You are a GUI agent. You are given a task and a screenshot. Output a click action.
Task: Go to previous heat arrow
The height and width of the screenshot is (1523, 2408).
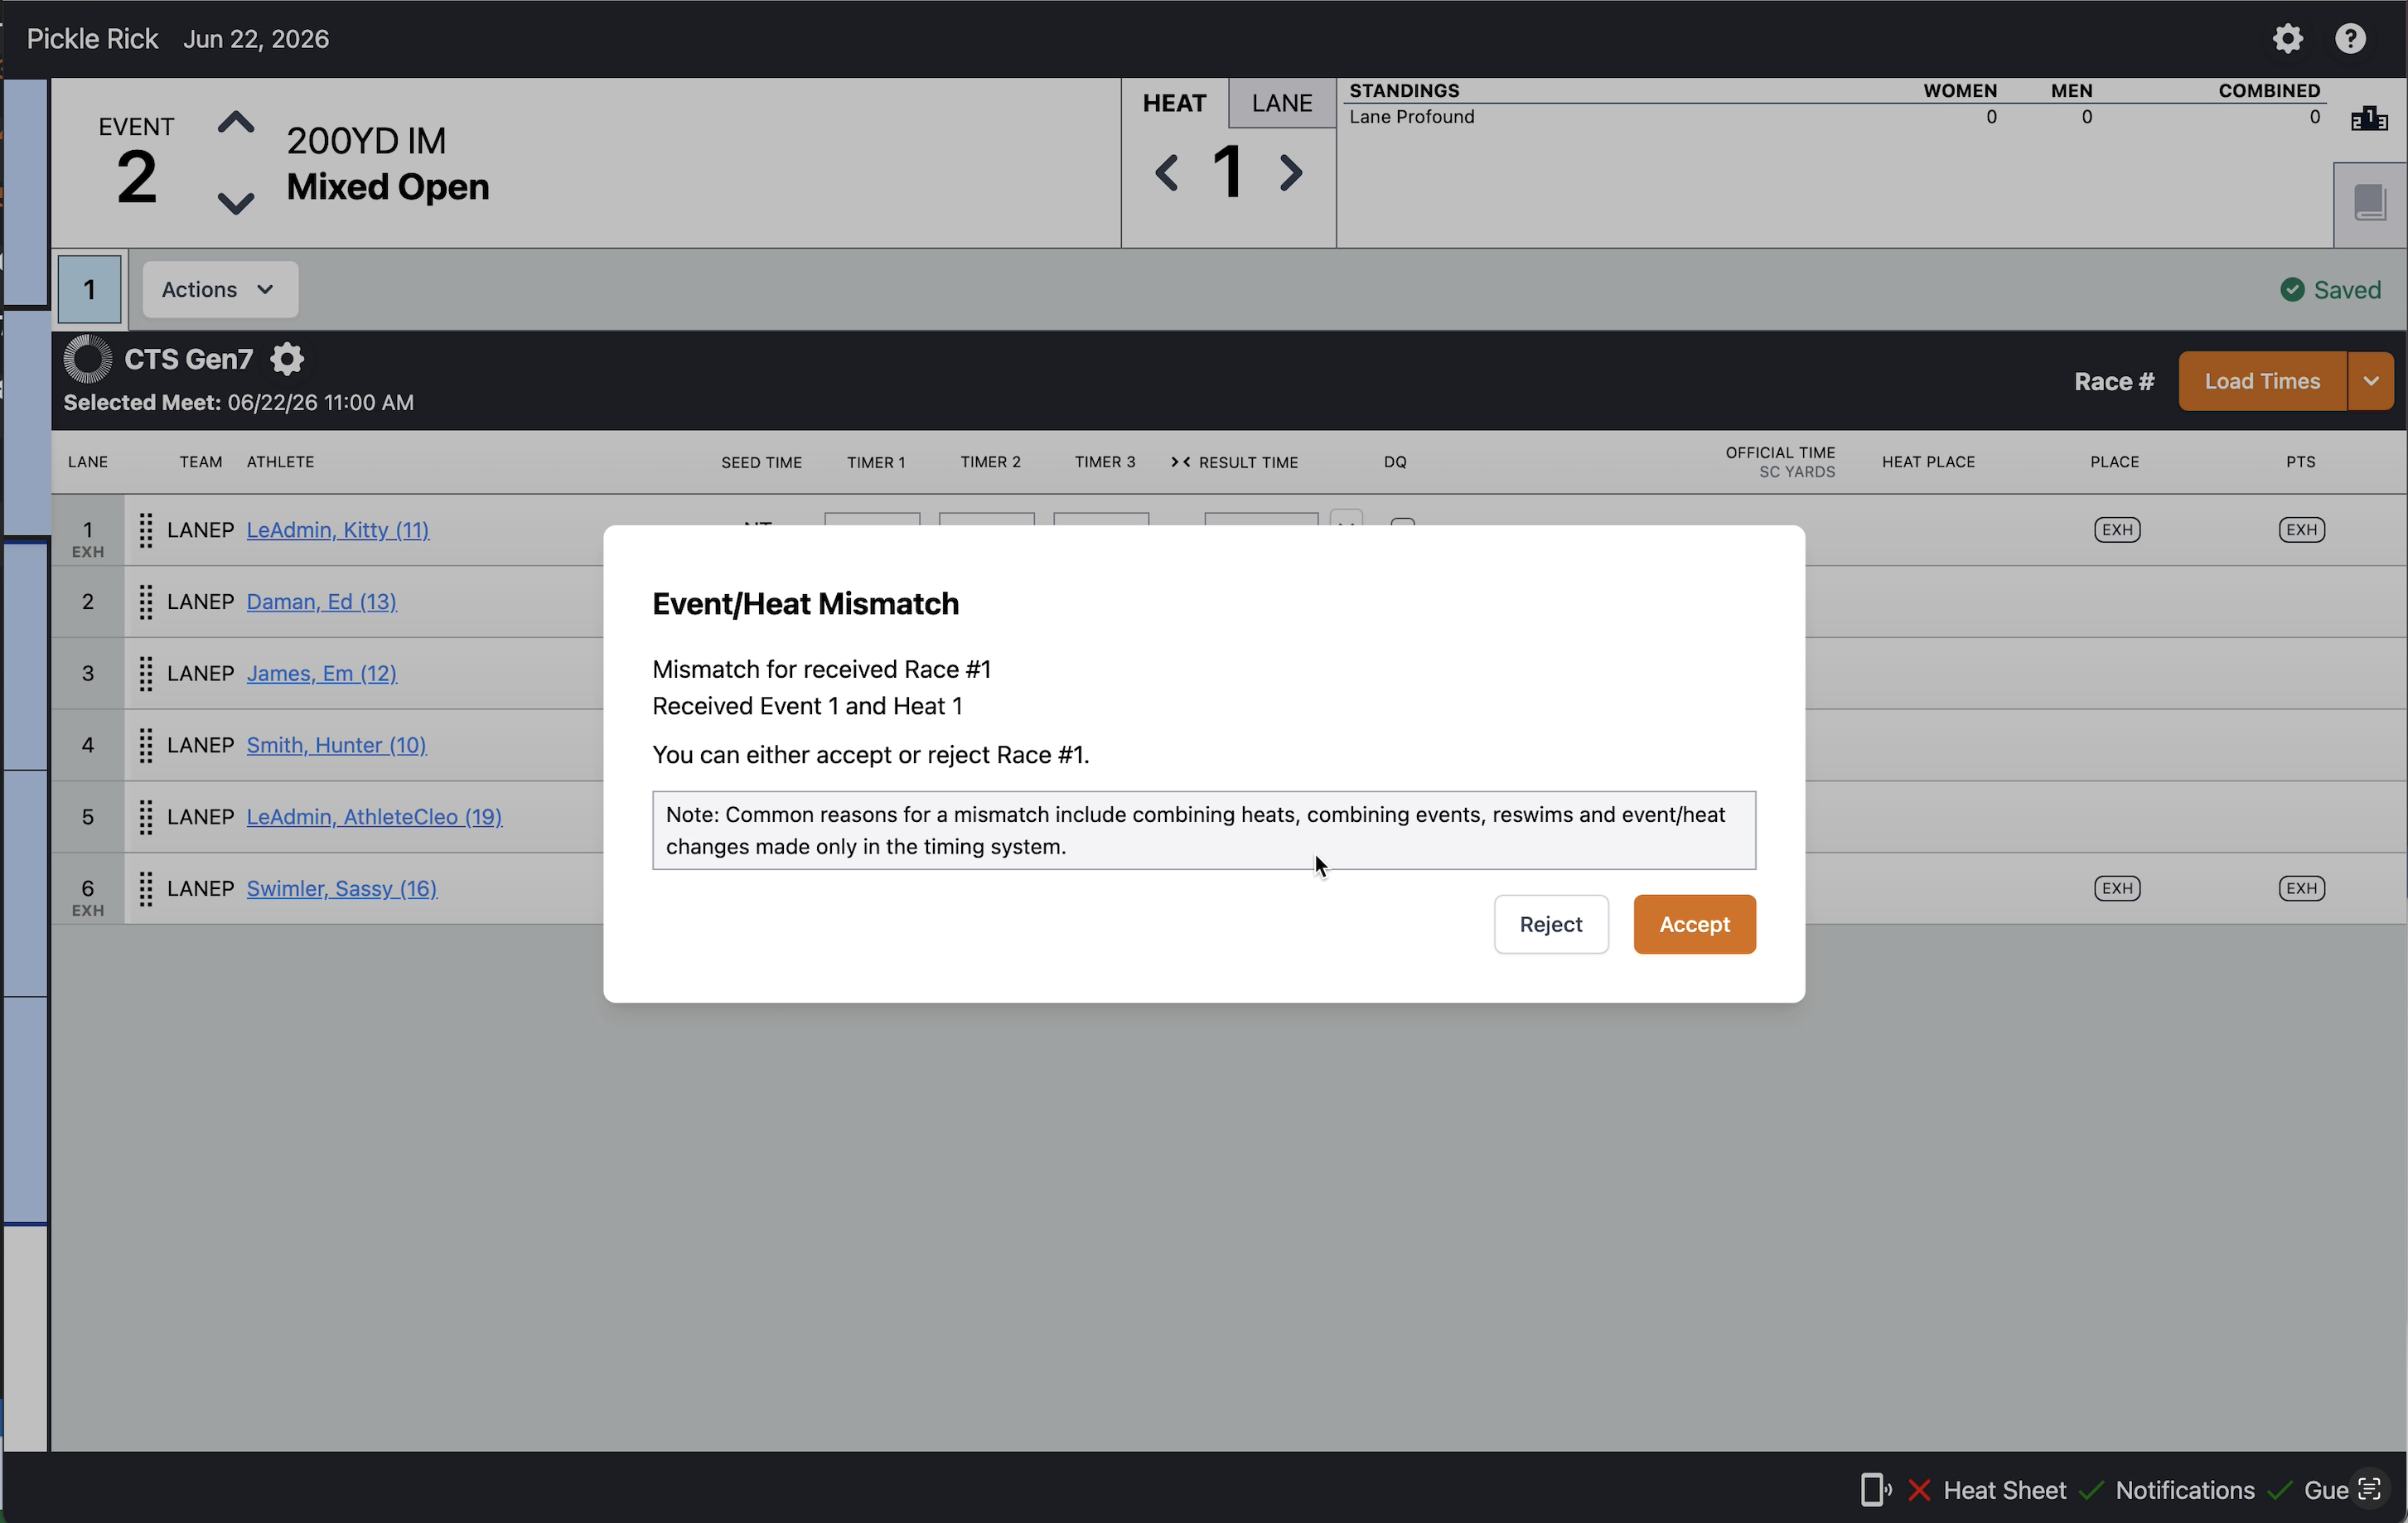coord(1166,173)
